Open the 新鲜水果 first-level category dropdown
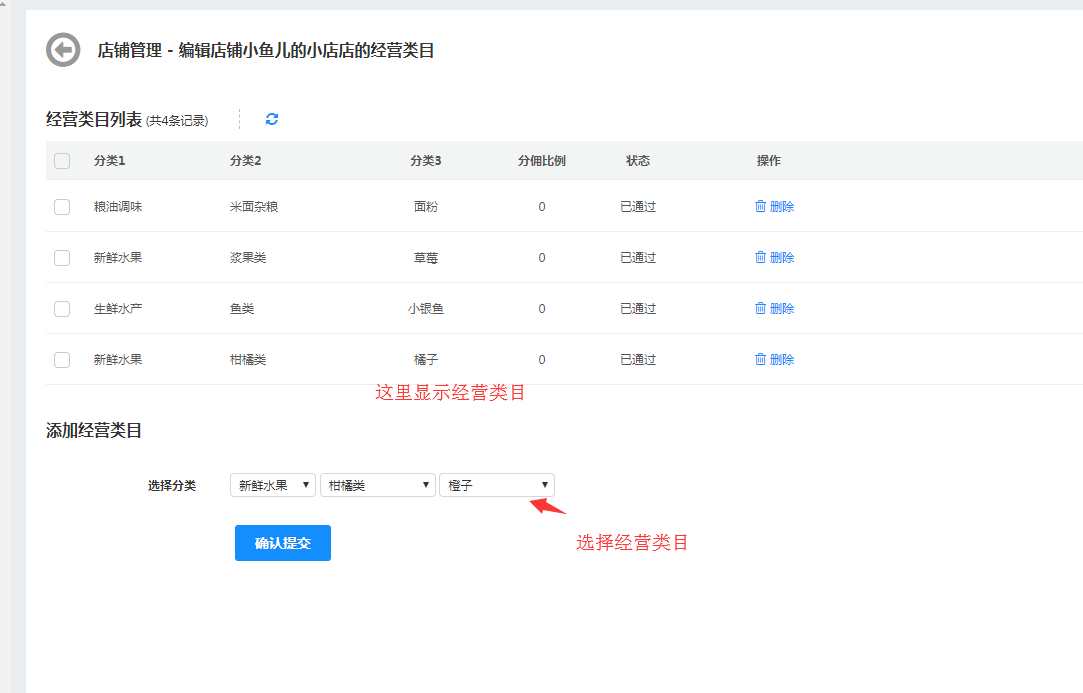This screenshot has width=1083, height=693. [272, 485]
